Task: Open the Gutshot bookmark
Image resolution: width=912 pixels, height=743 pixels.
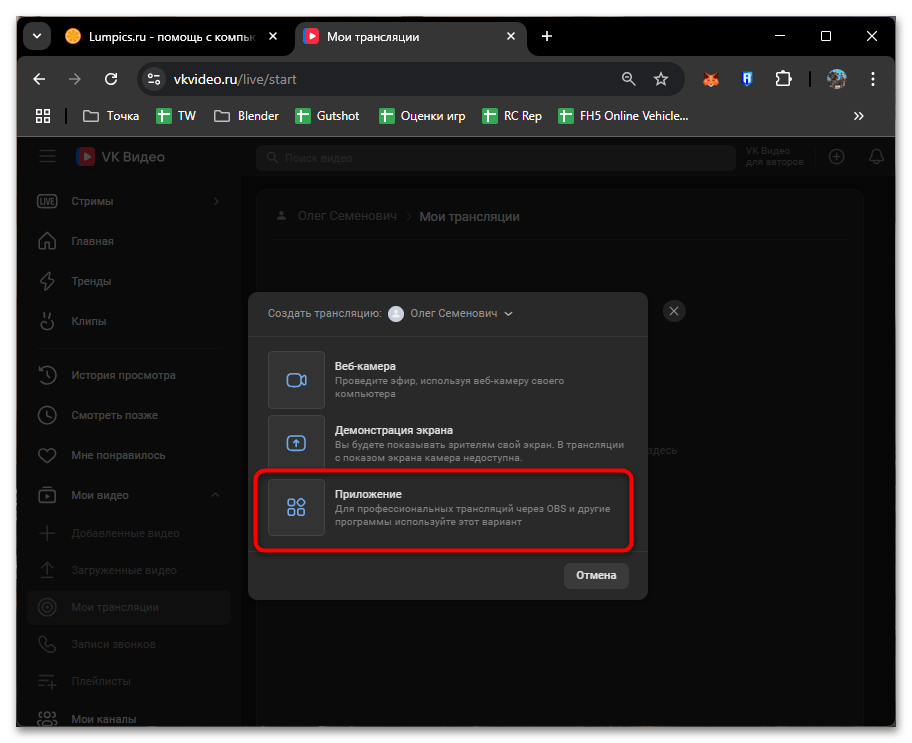Action: point(327,116)
